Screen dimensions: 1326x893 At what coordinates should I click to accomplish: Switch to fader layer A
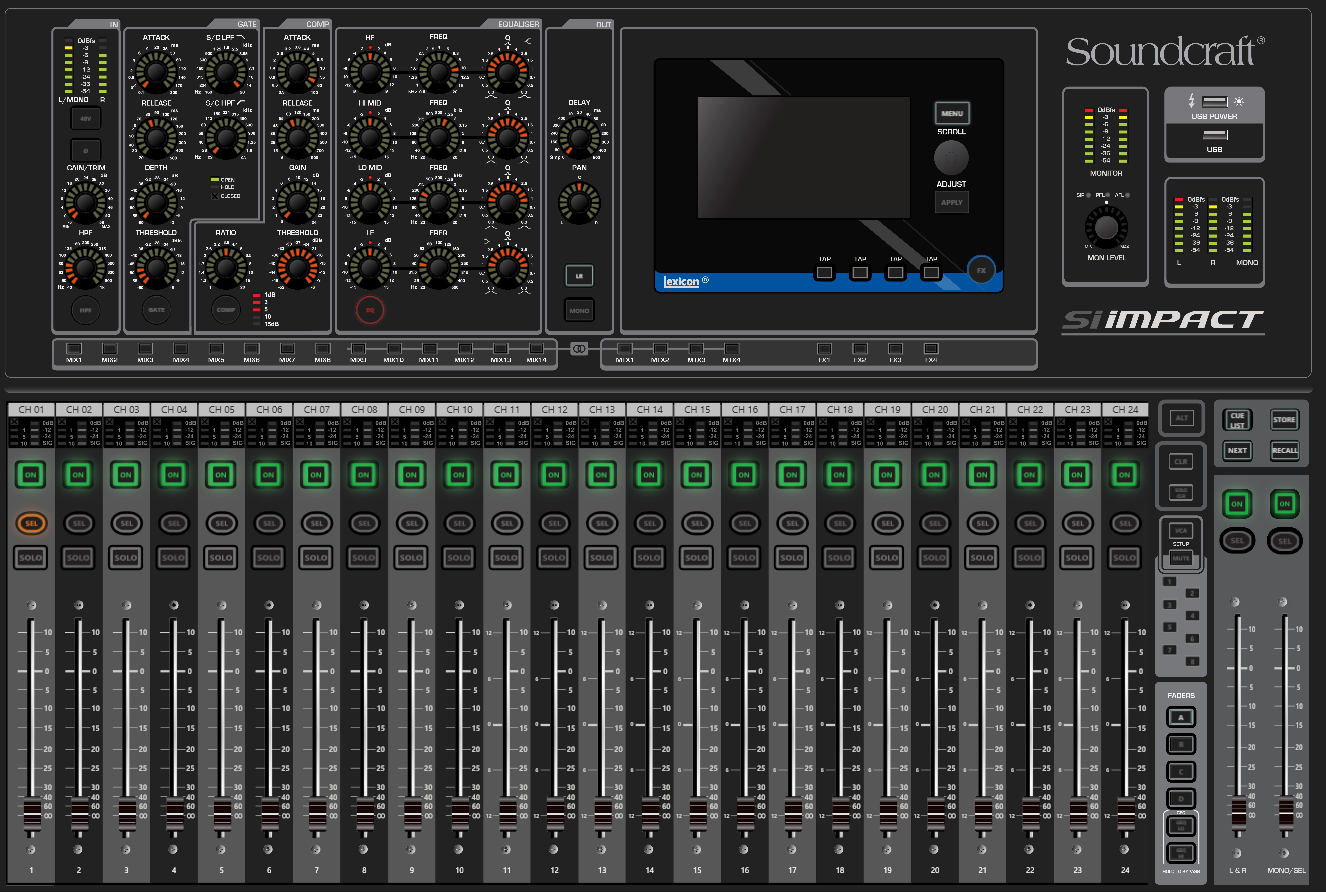(x=1181, y=717)
